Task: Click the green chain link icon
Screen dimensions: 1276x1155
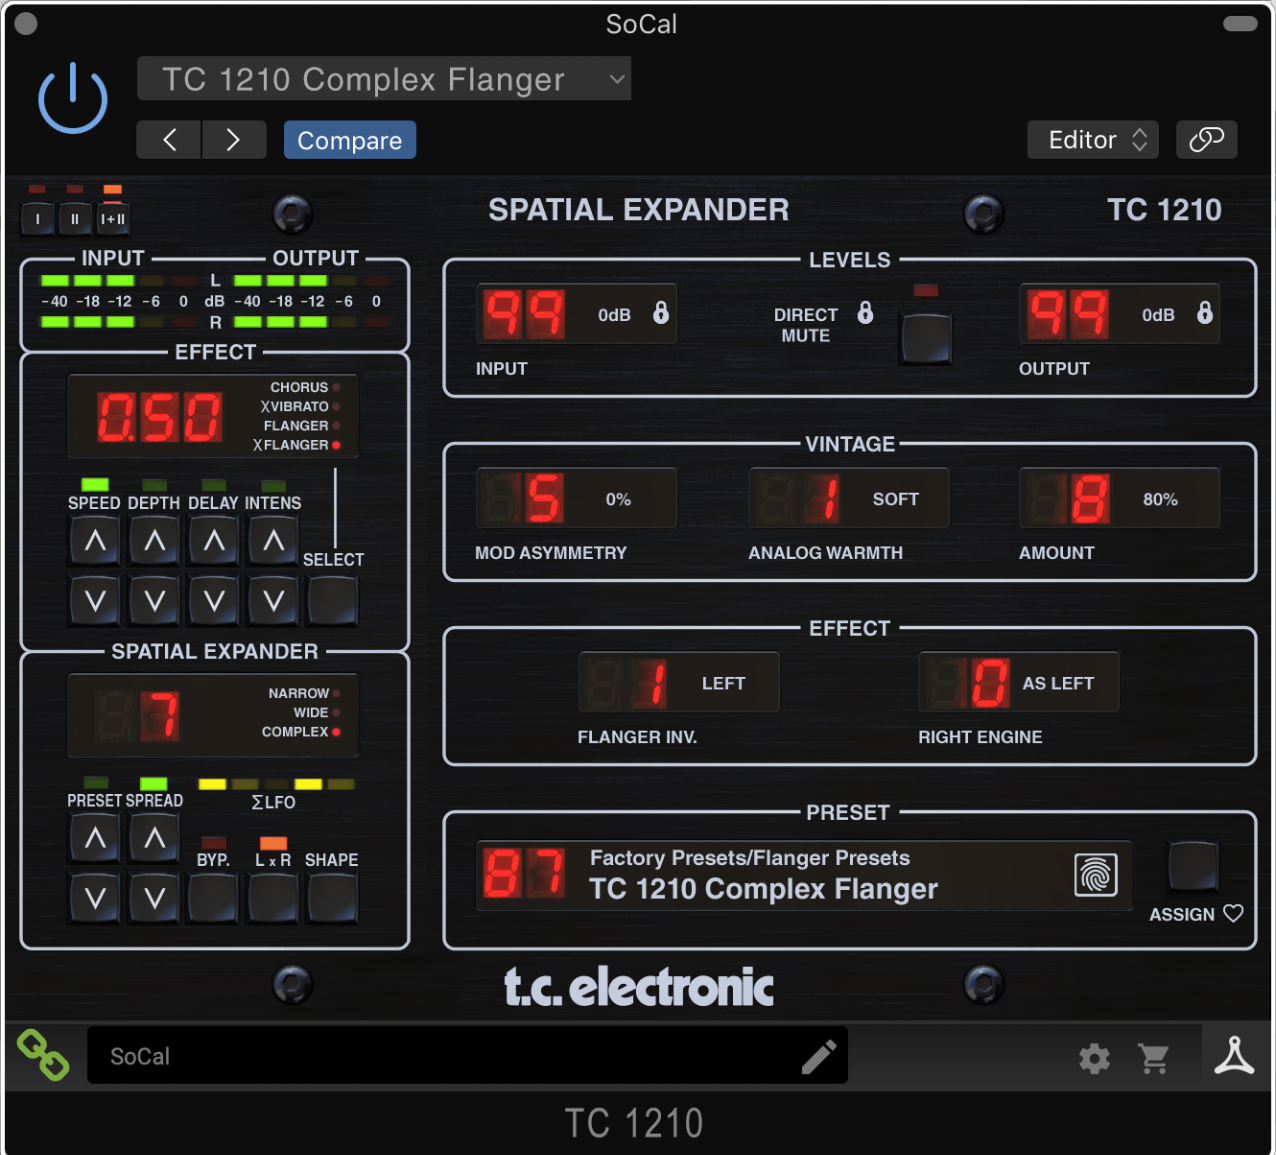Action: [x=43, y=1056]
